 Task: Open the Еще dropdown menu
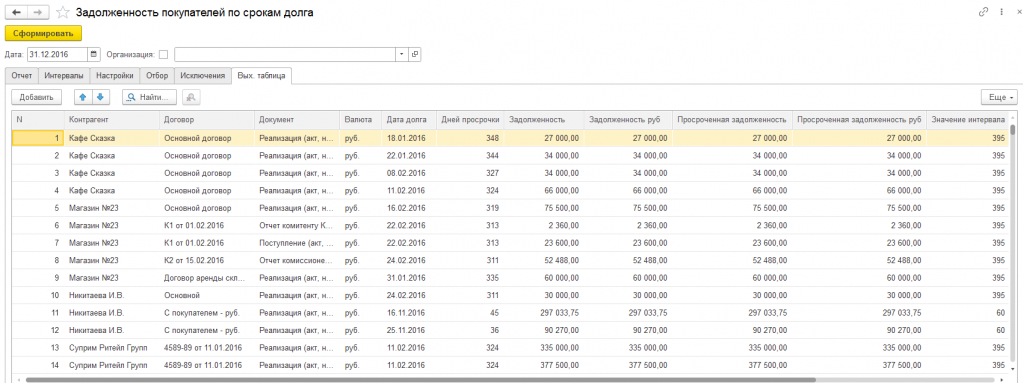(999, 97)
